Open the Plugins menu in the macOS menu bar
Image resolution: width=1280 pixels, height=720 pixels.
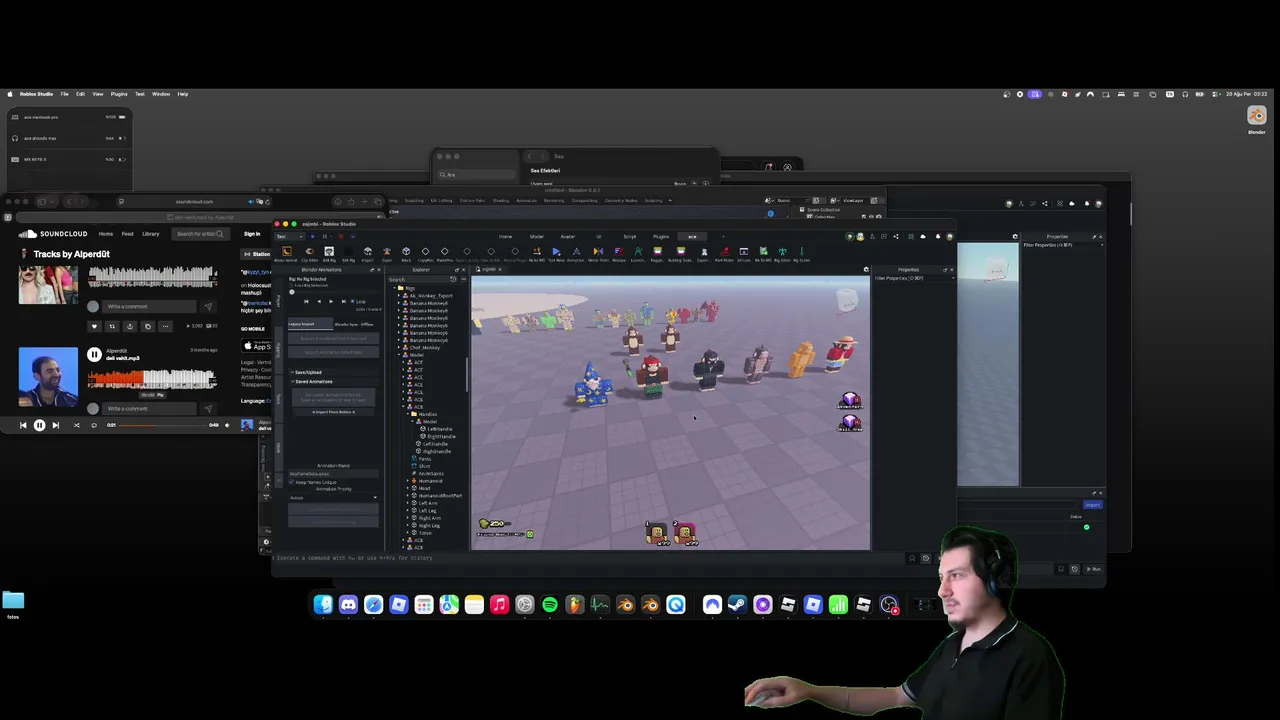119,94
